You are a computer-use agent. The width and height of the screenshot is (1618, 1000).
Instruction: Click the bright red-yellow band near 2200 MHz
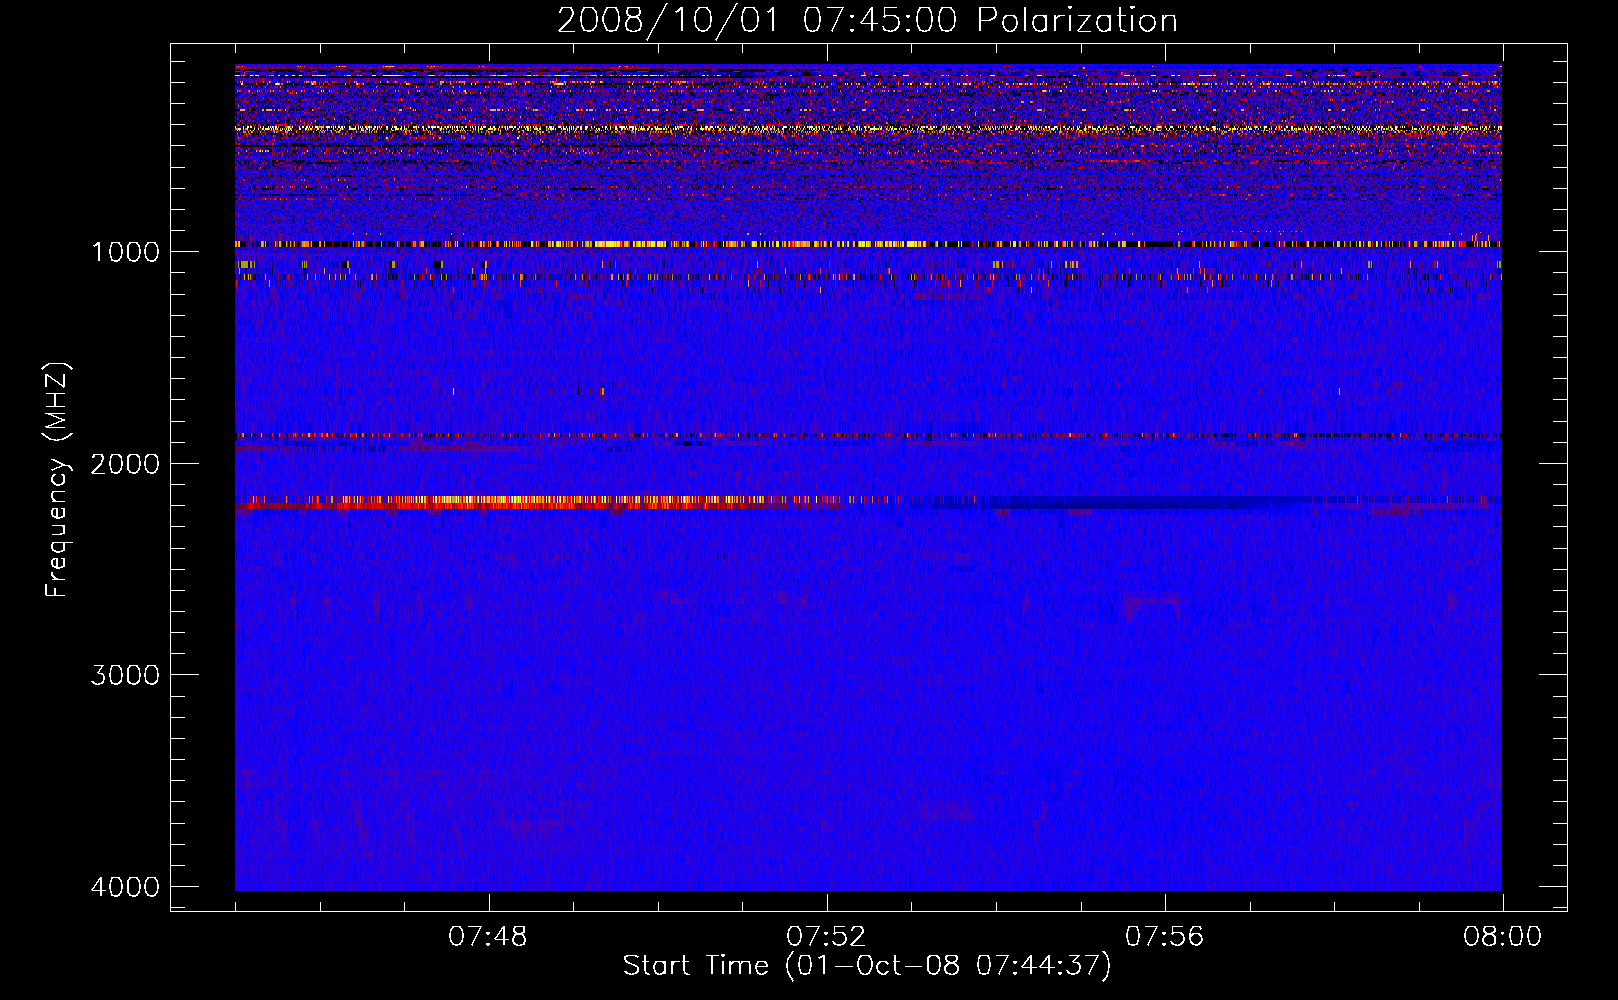click(540, 503)
